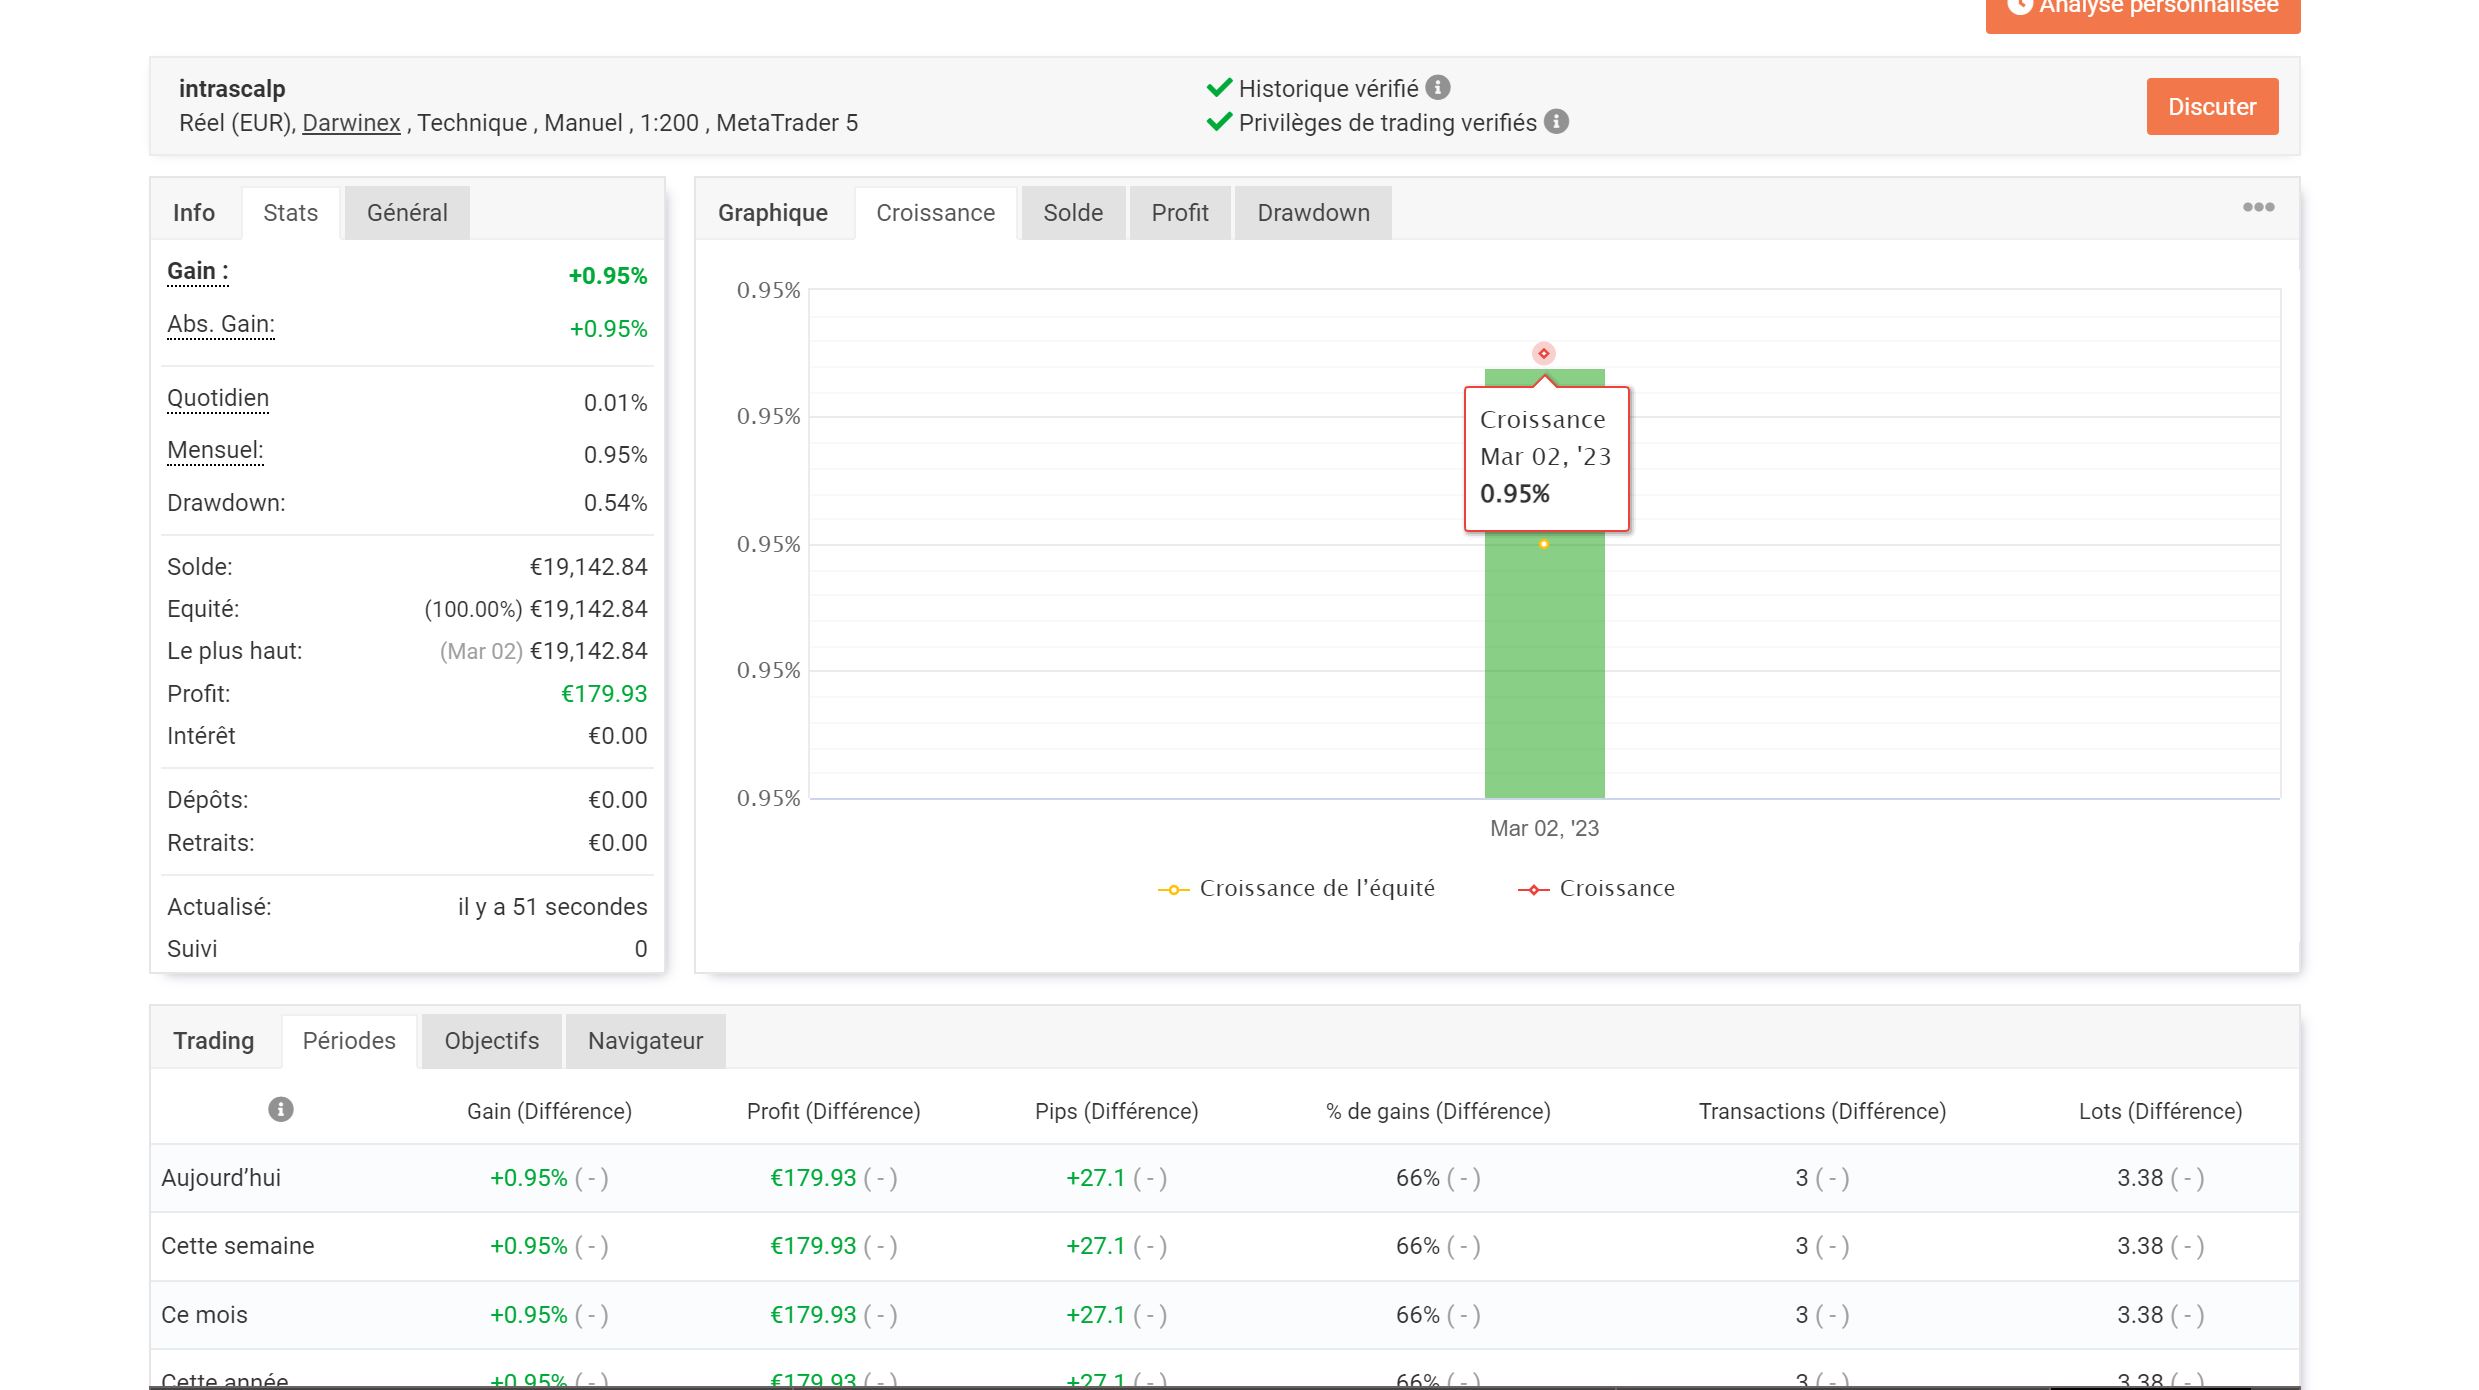Switch to Navigateur tab
This screenshot has width=2479, height=1390.
coord(645,1041)
